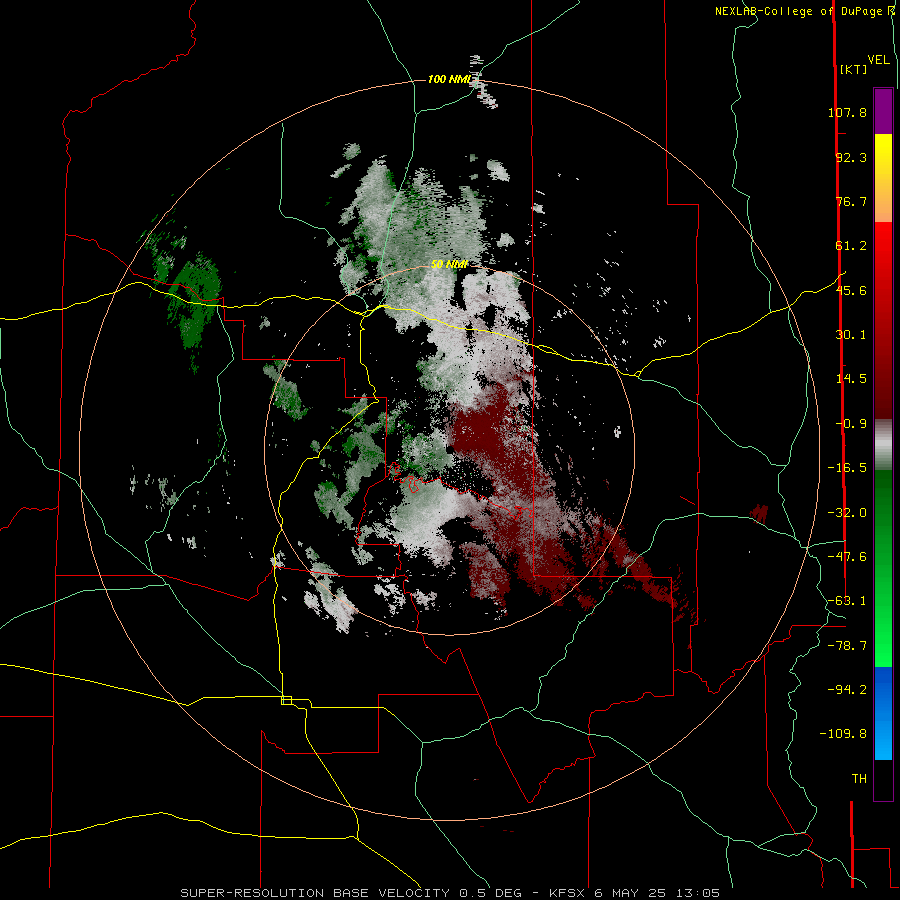Screen dimensions: 900x900
Task: Click the VEL legend heading
Action: click(879, 60)
